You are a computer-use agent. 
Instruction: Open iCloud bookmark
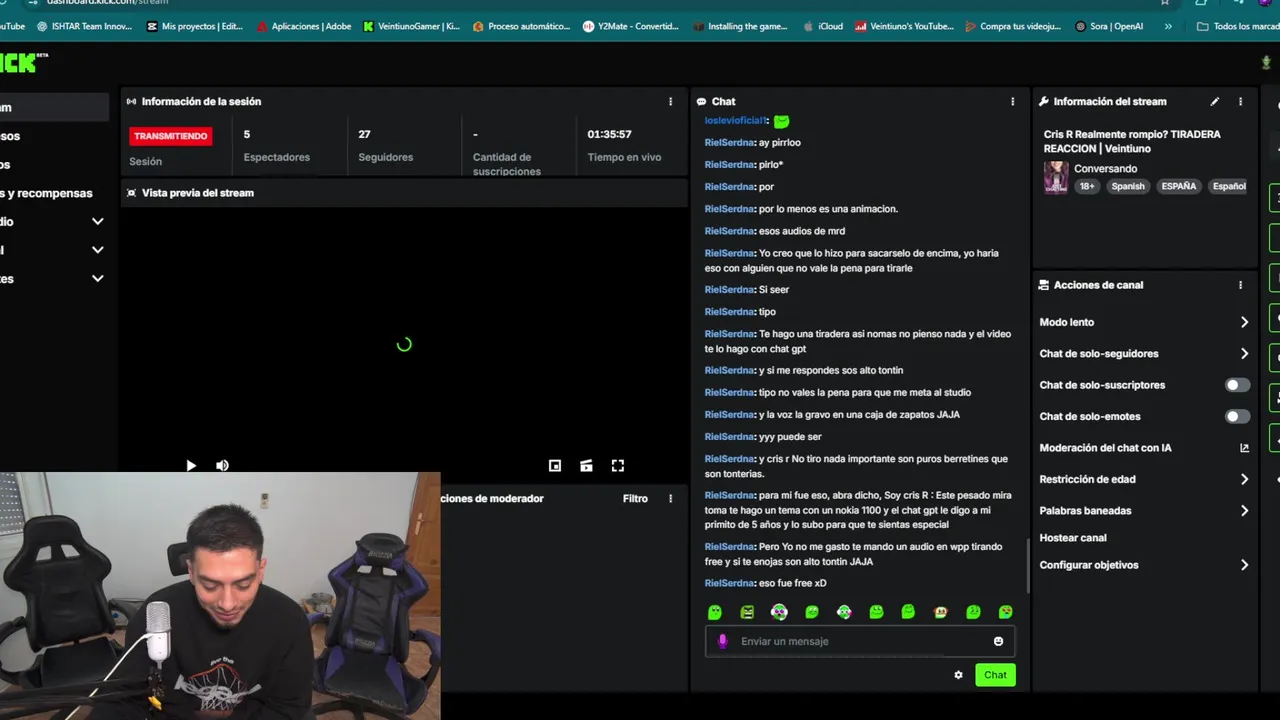[x=823, y=26]
